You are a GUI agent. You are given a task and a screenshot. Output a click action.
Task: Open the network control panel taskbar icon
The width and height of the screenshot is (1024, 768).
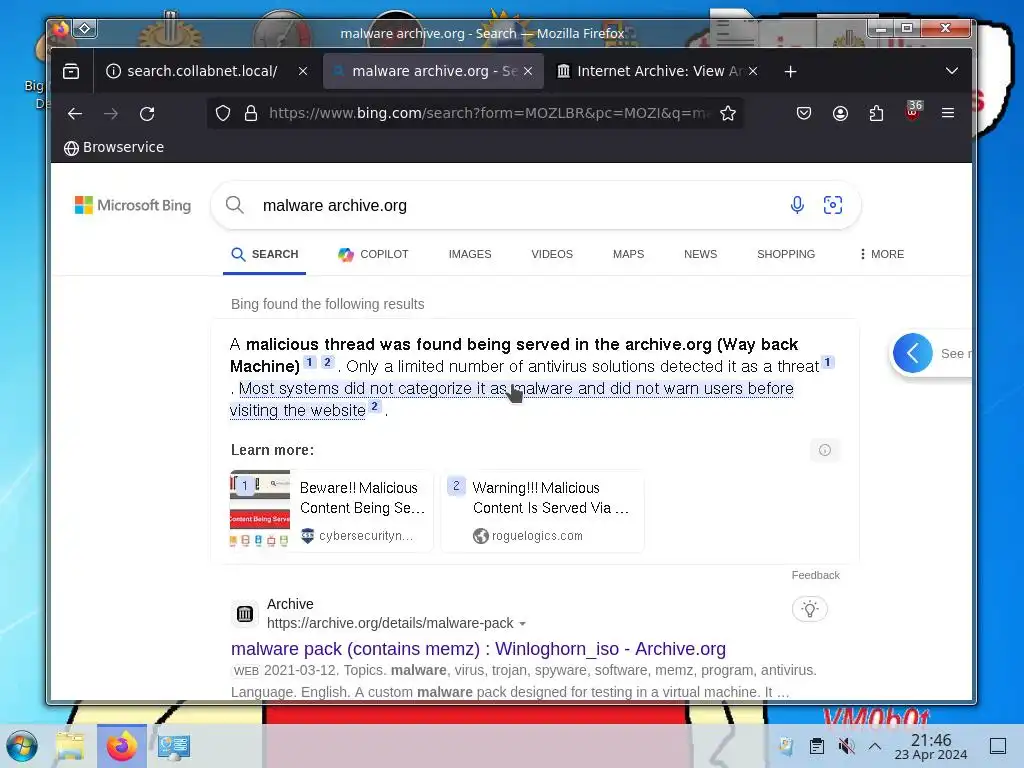pyautogui.click(x=173, y=746)
